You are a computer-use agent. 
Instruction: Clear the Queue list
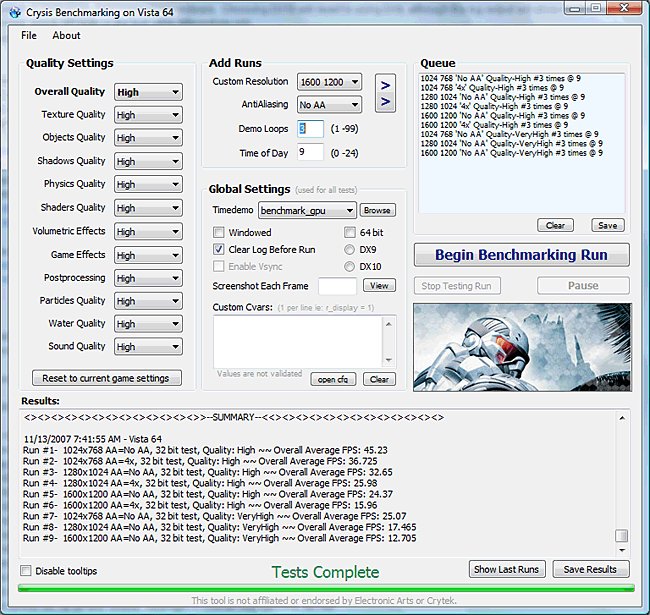pos(555,225)
